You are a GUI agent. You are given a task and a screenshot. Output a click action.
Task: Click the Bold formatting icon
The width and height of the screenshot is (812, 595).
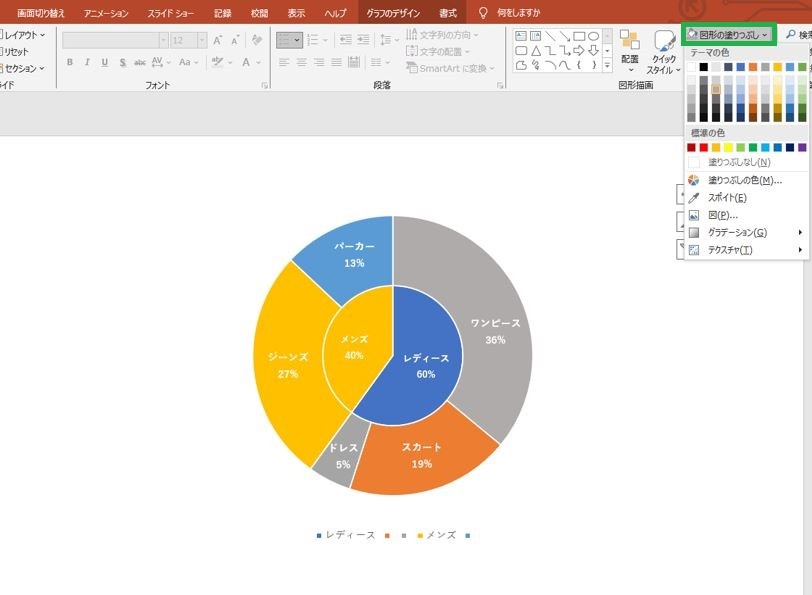point(69,63)
